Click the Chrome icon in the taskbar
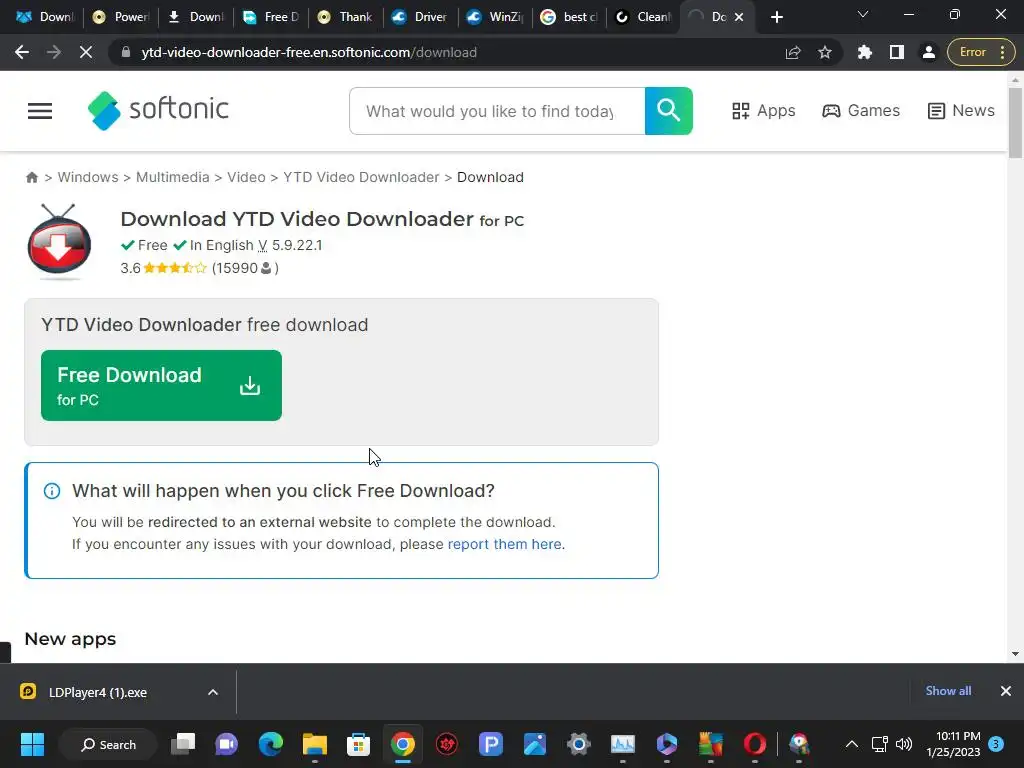Viewport: 1024px width, 768px height. (x=402, y=744)
